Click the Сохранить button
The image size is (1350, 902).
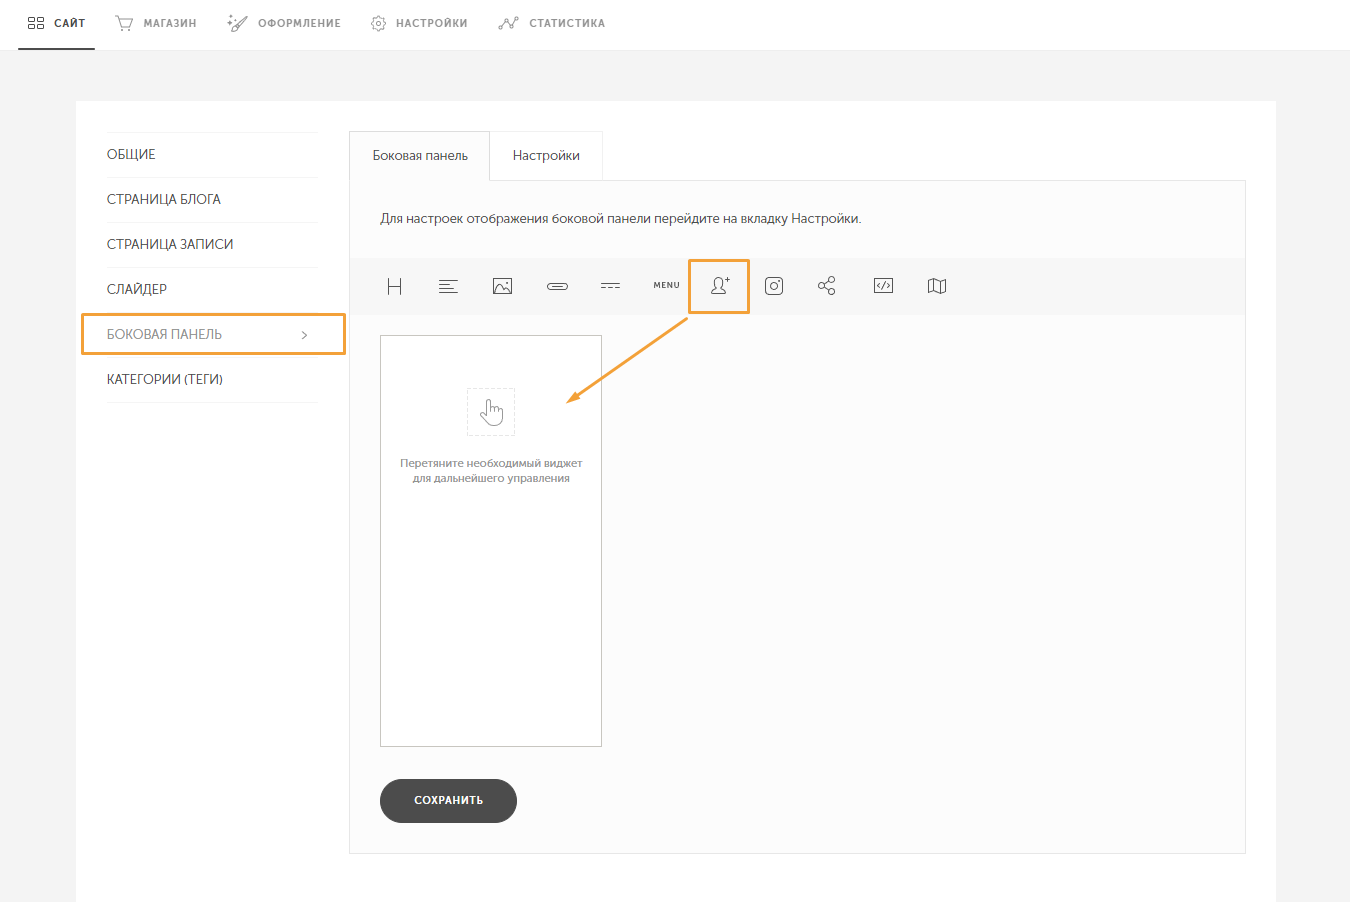448,801
